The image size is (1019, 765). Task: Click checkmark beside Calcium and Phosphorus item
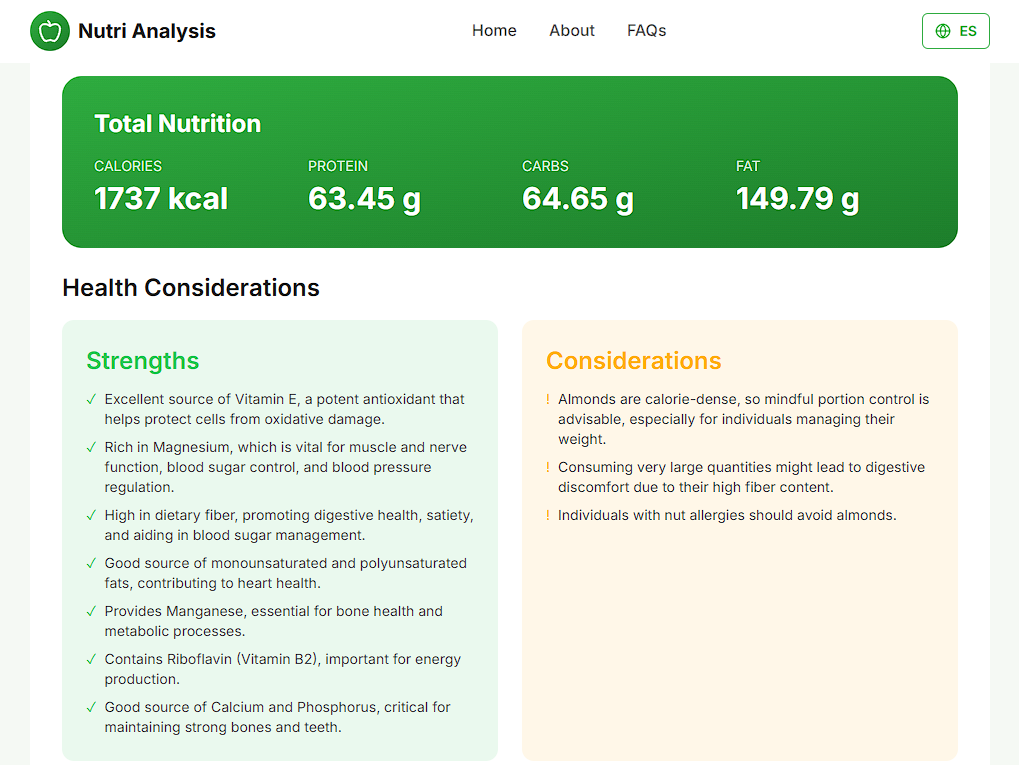point(91,707)
